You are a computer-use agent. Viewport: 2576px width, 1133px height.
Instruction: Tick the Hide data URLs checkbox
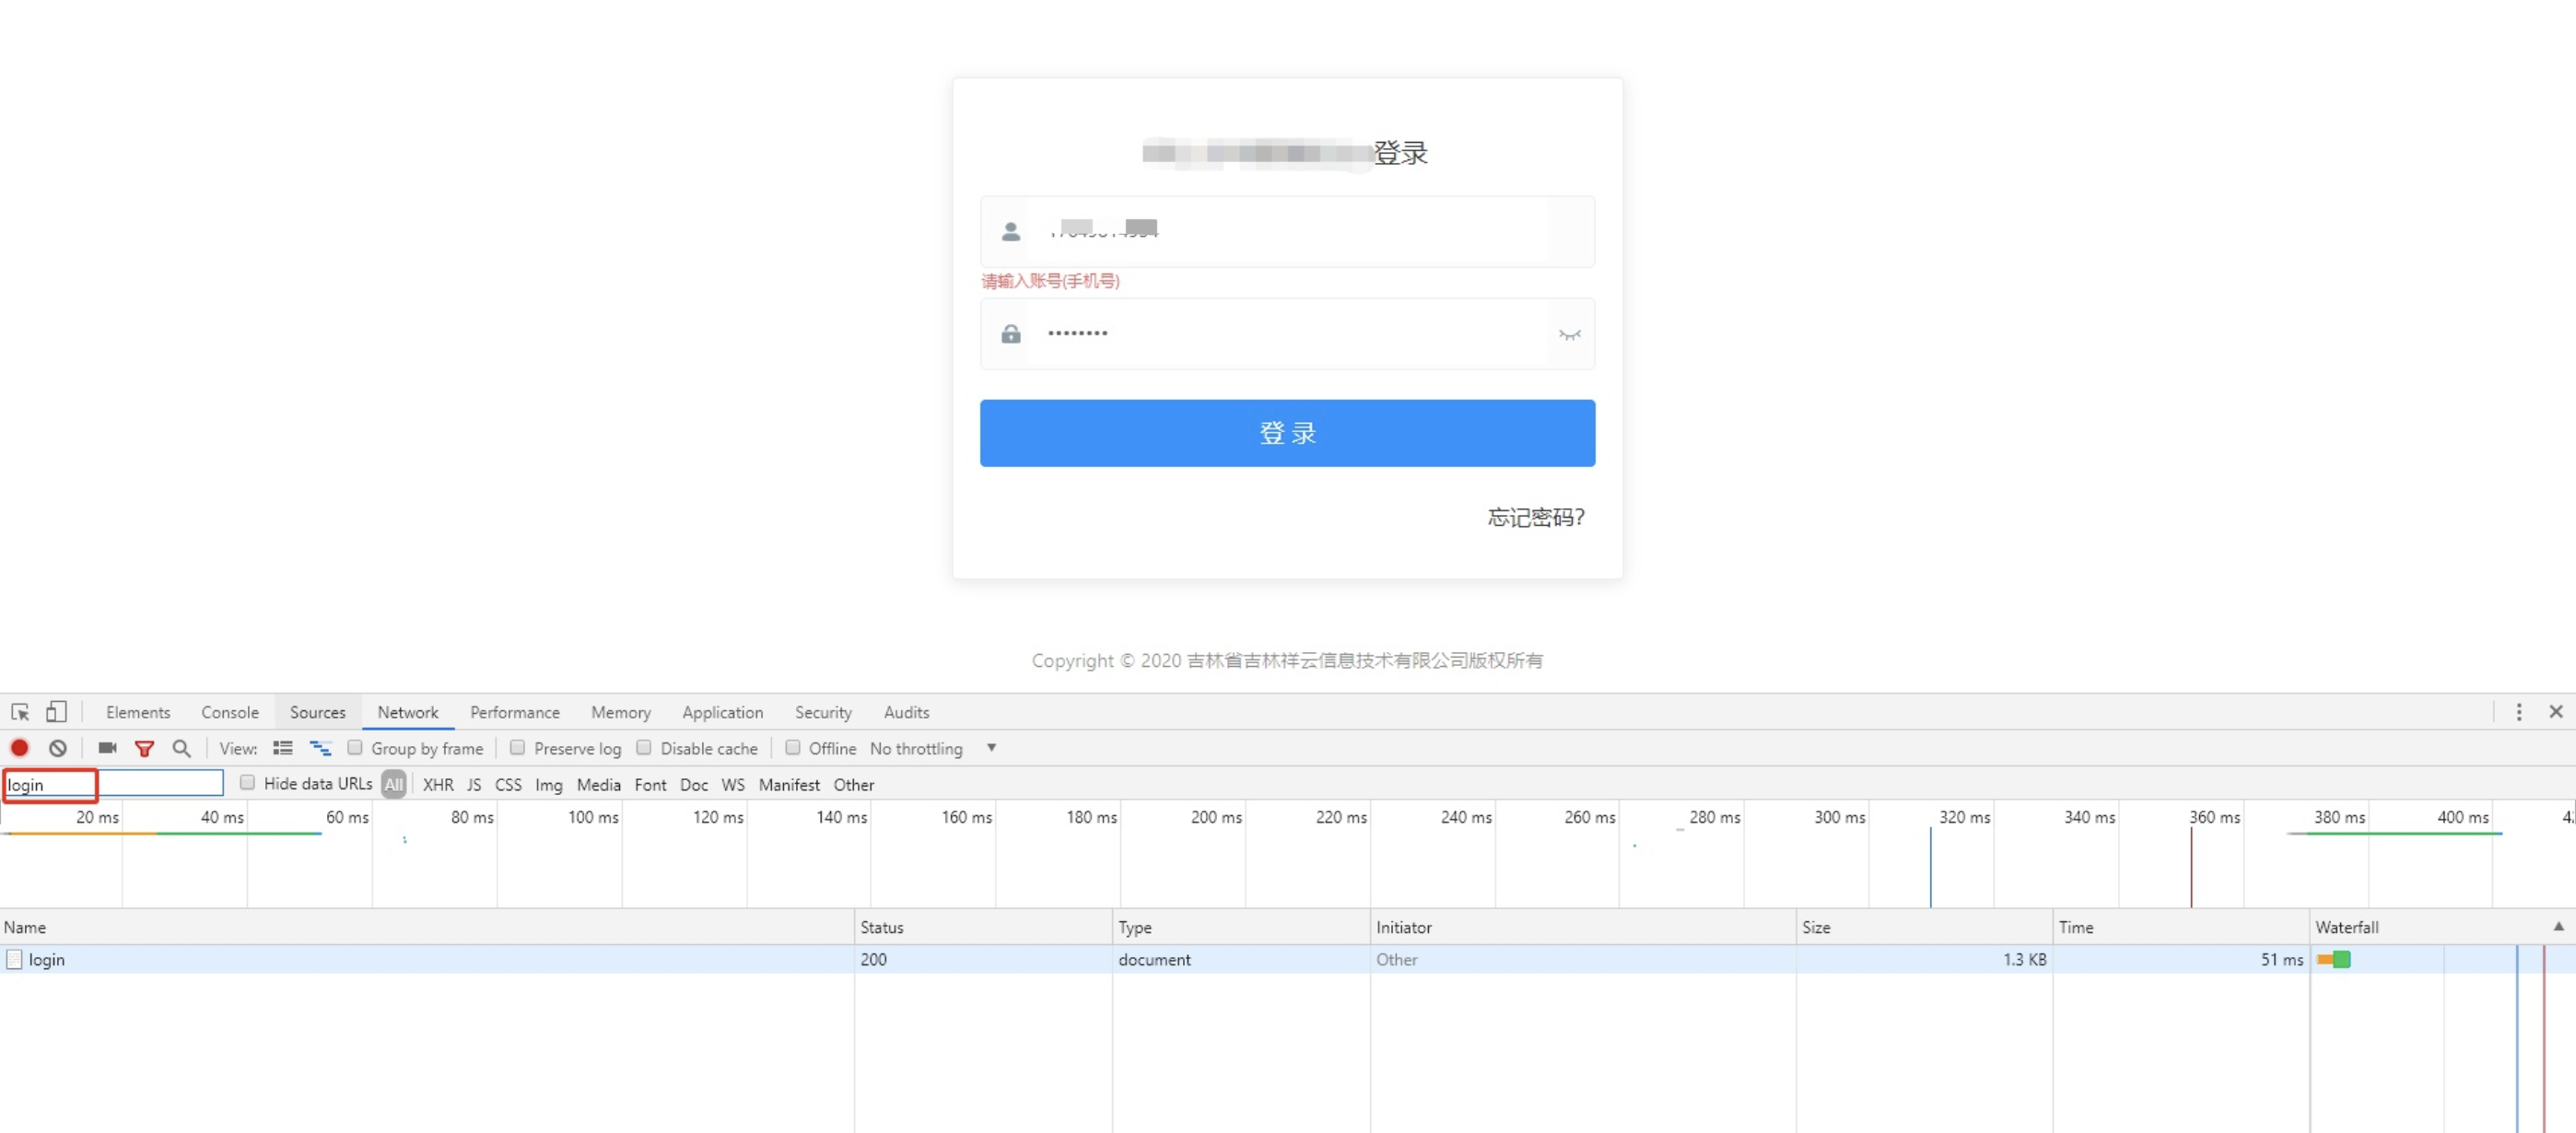pyautogui.click(x=247, y=783)
